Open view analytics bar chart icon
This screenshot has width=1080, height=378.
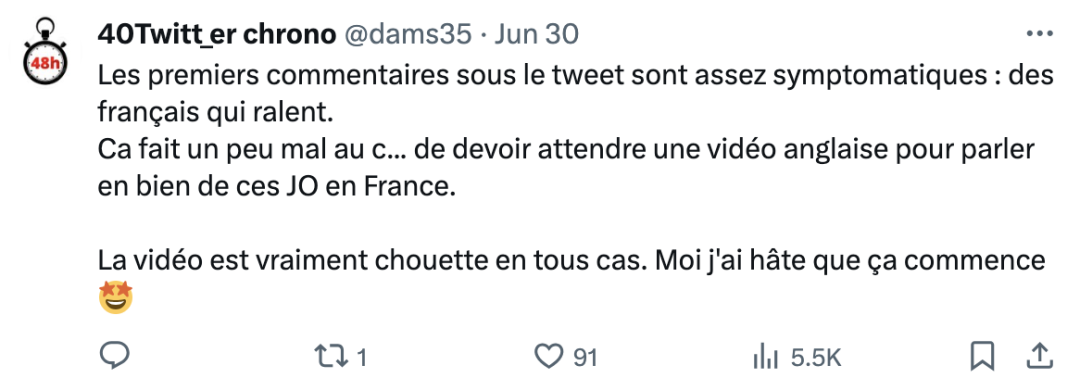point(766,357)
